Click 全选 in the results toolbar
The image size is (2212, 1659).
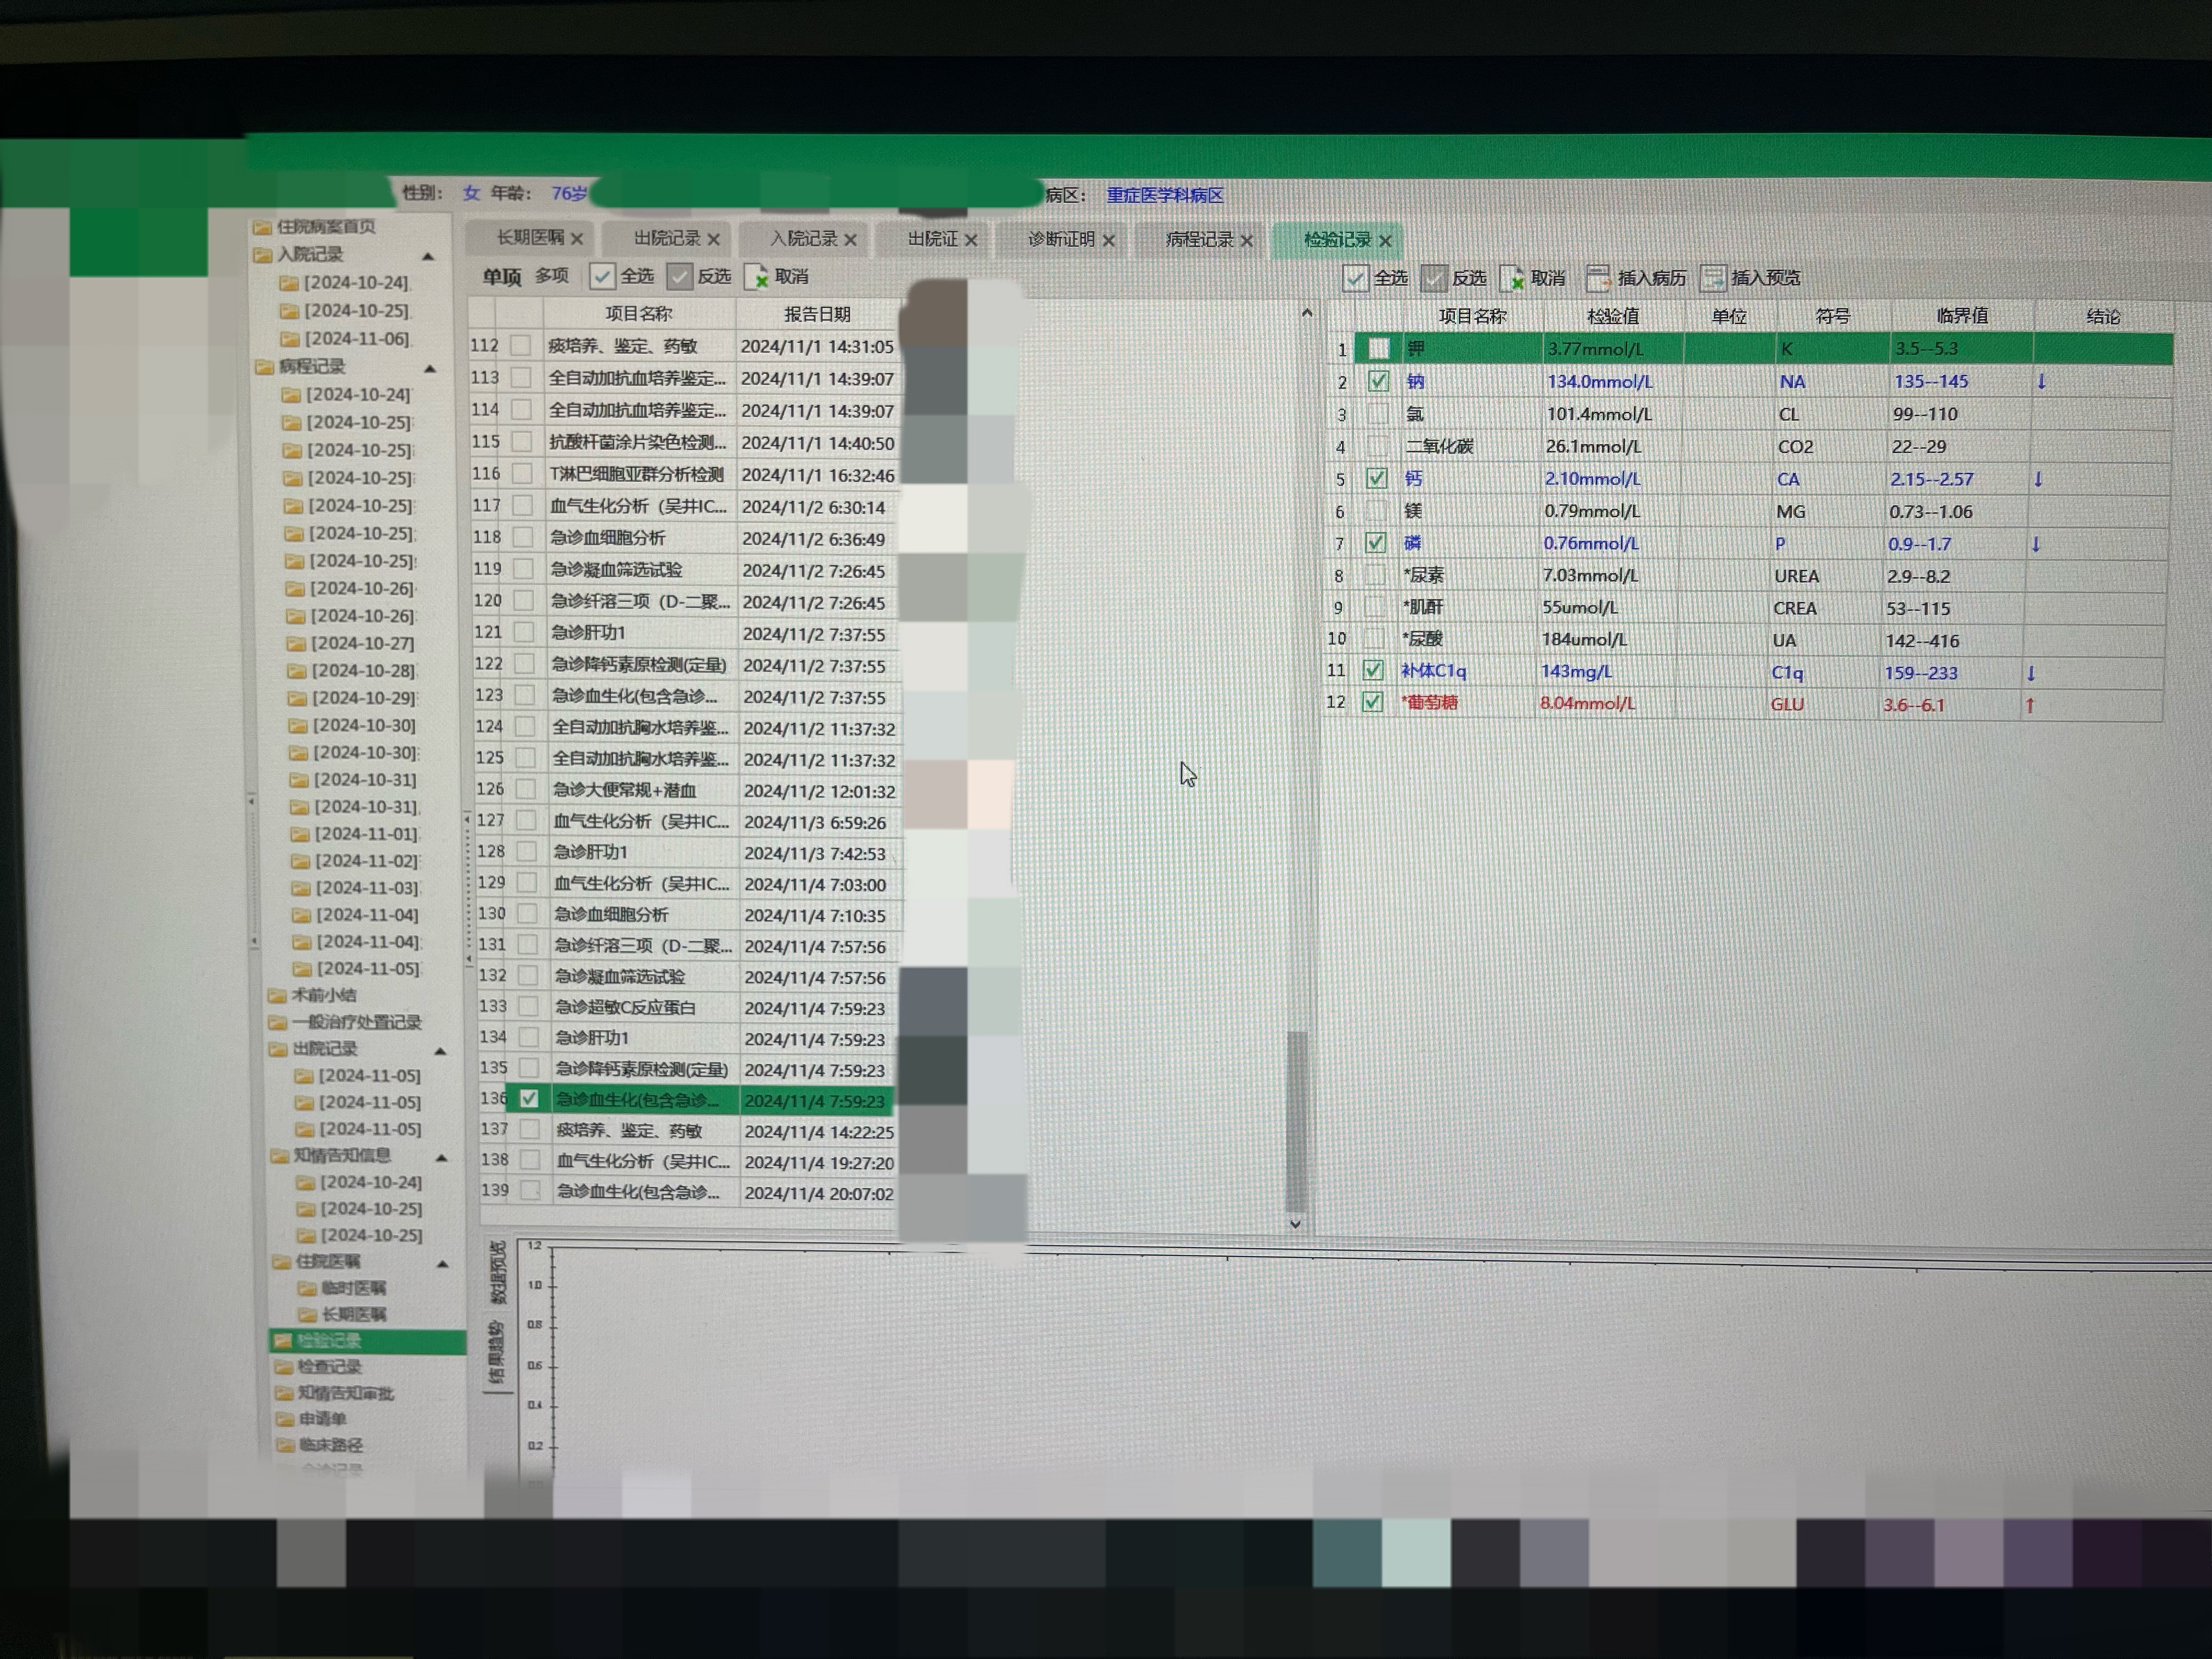pos(1375,278)
